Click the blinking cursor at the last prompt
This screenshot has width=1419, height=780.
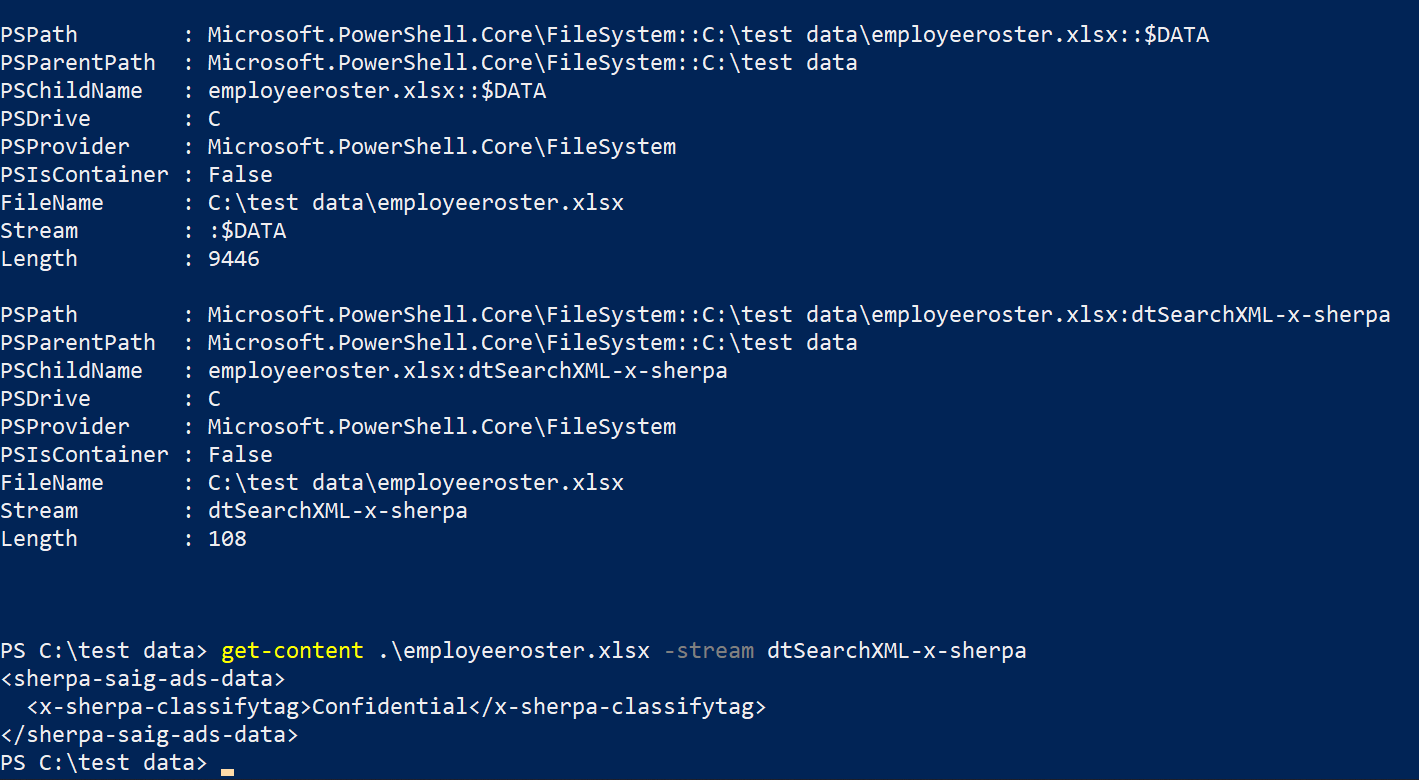[x=227, y=771]
